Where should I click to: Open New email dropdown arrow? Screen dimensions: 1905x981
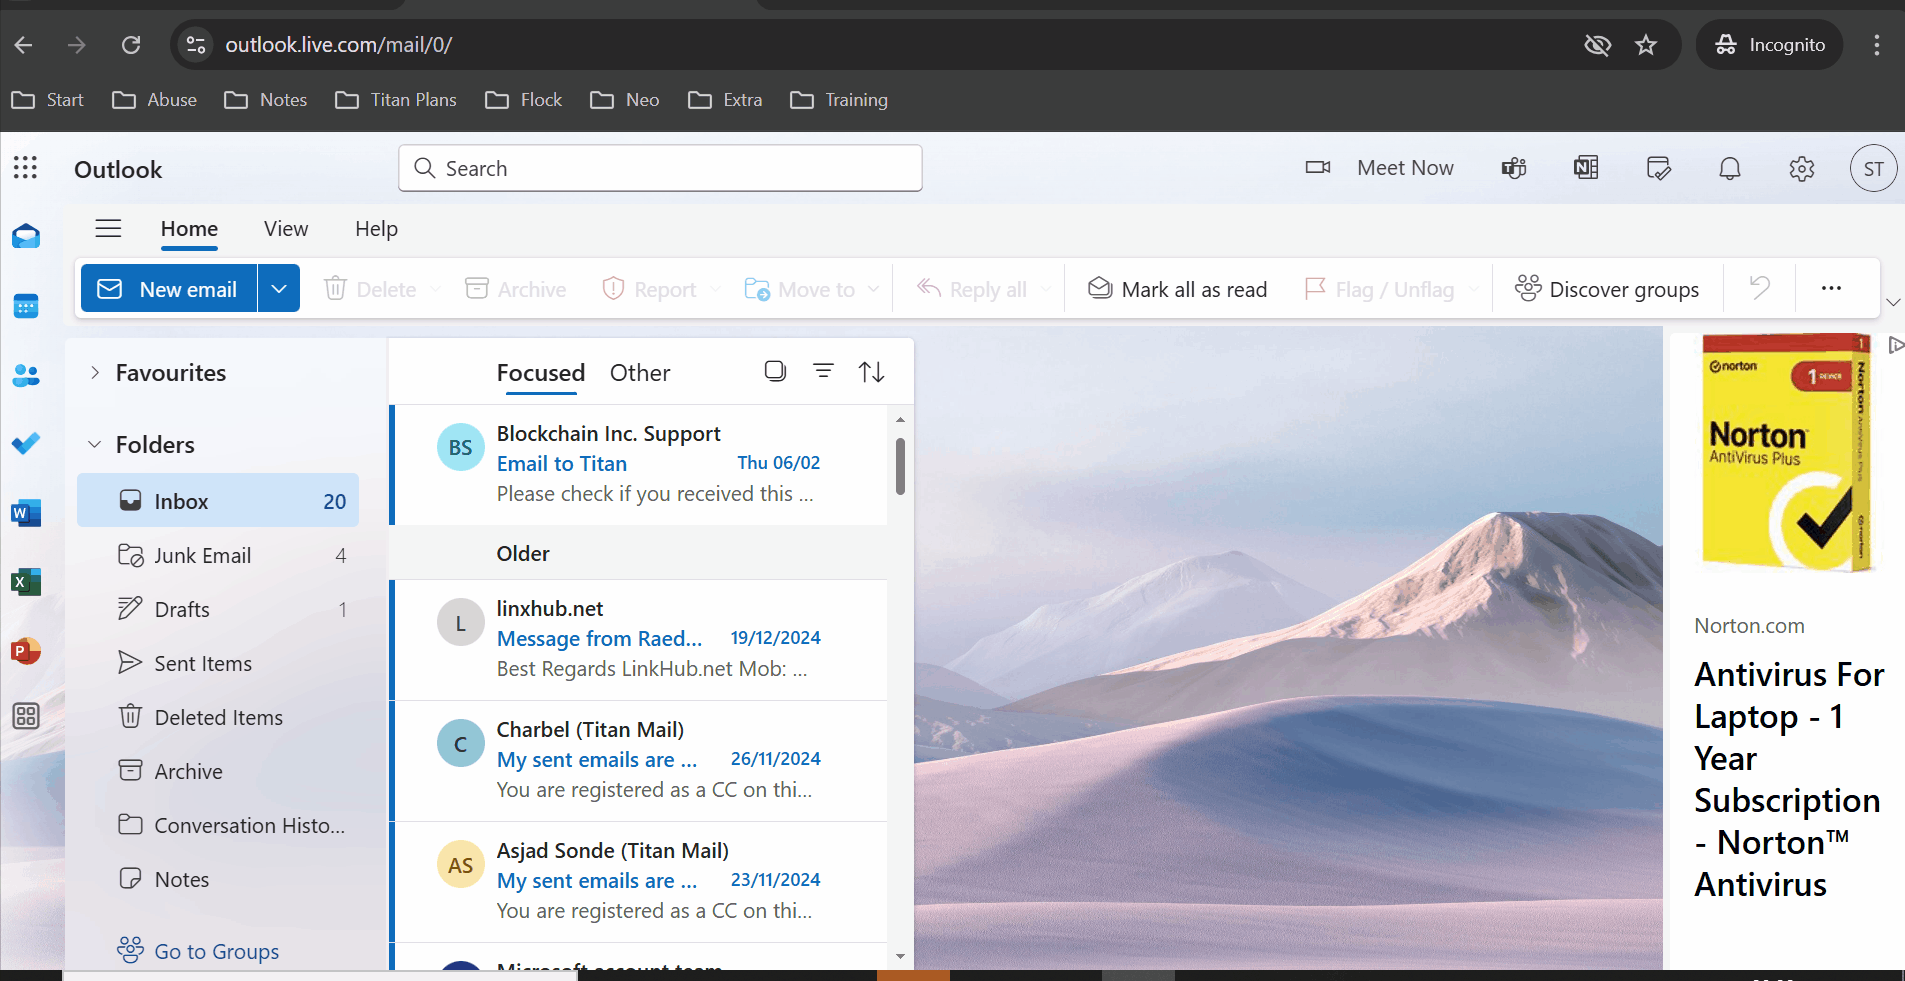(279, 288)
